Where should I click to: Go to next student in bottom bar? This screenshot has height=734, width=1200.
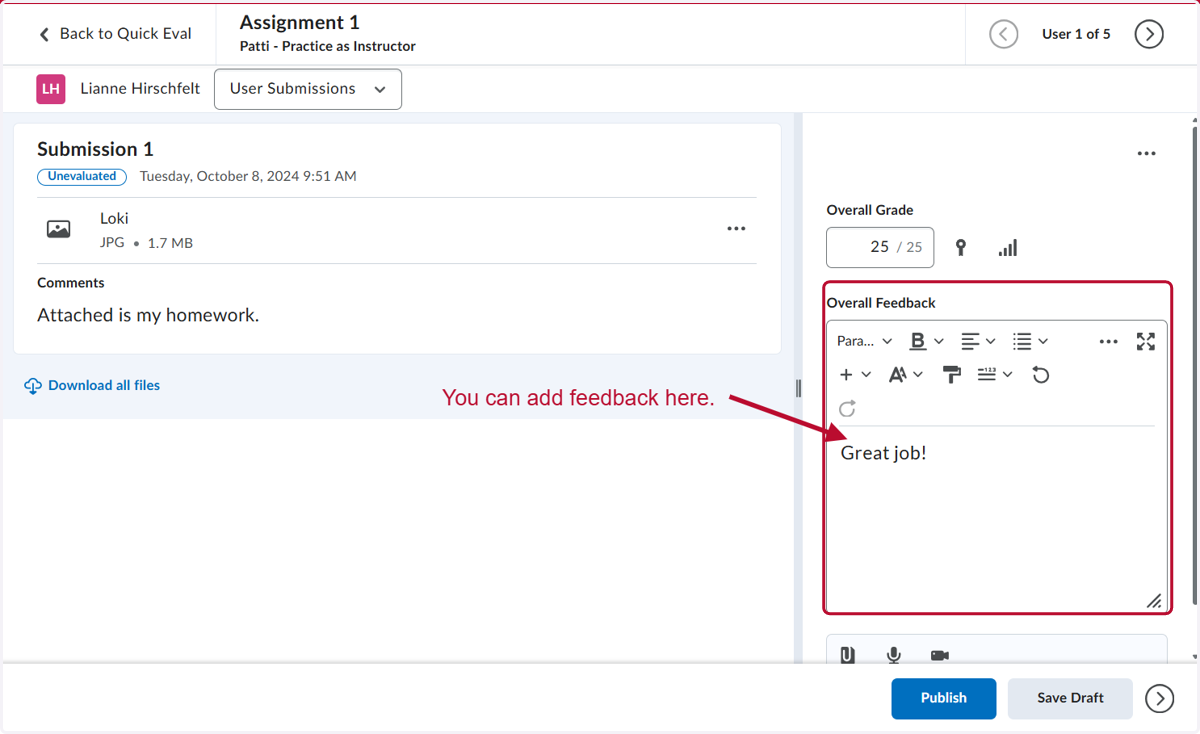[x=1160, y=698]
